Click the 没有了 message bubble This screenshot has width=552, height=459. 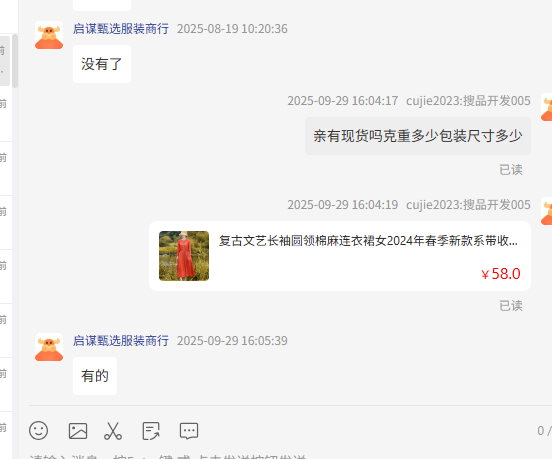[x=102, y=64]
